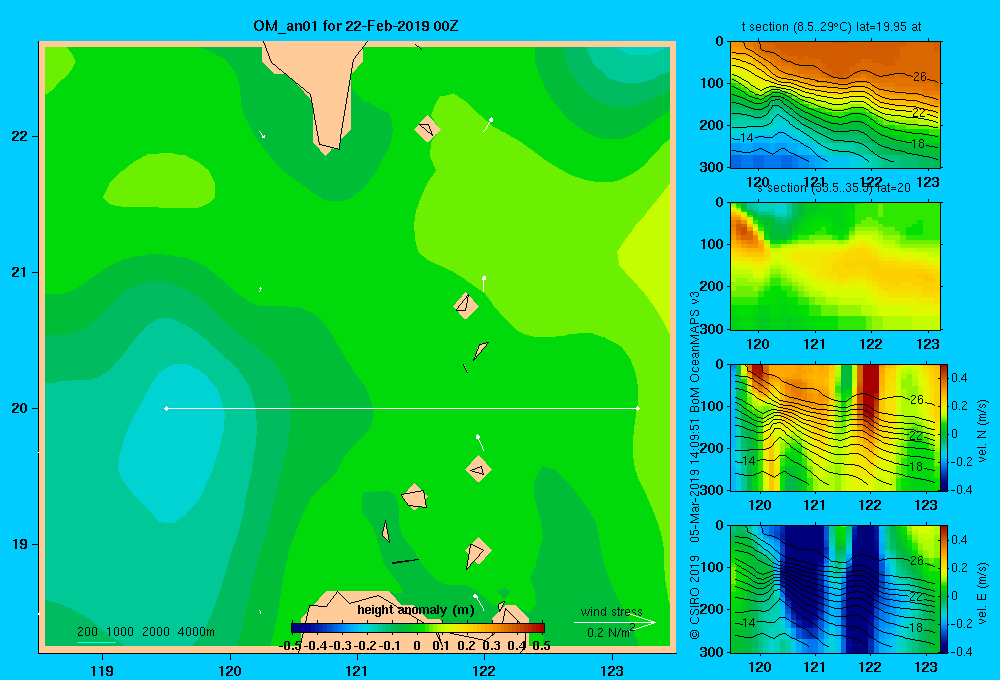The height and width of the screenshot is (680, 1000).
Task: Click the "height anomaly (m)" legend label
Action: (x=416, y=610)
